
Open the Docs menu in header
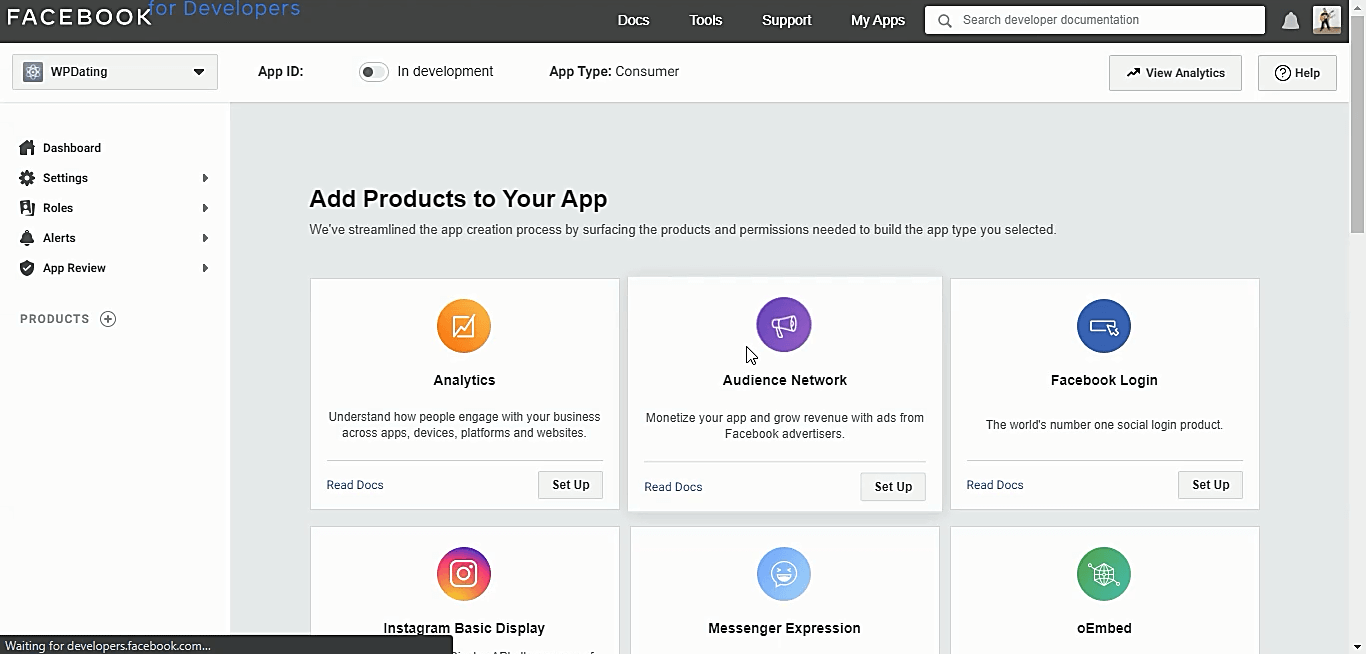[633, 20]
